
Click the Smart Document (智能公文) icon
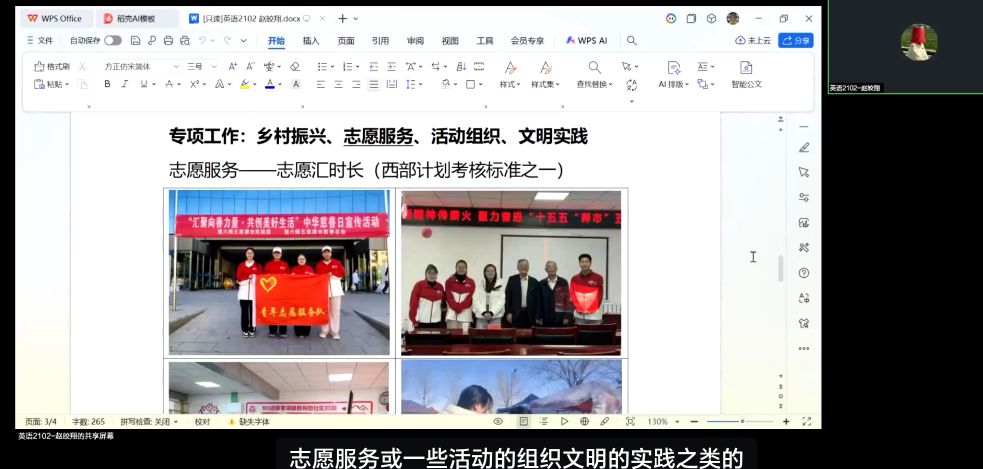(x=746, y=74)
